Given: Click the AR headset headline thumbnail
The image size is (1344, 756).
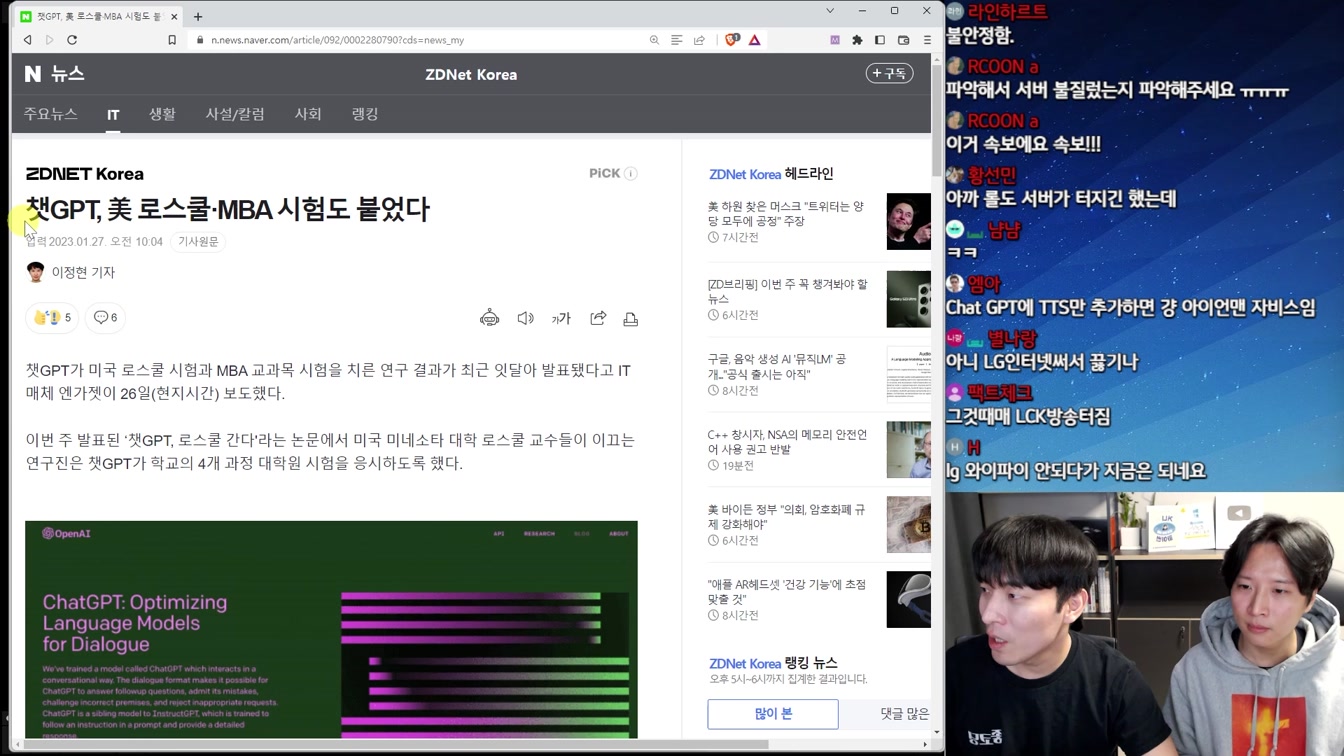Looking at the screenshot, I should [x=908, y=599].
